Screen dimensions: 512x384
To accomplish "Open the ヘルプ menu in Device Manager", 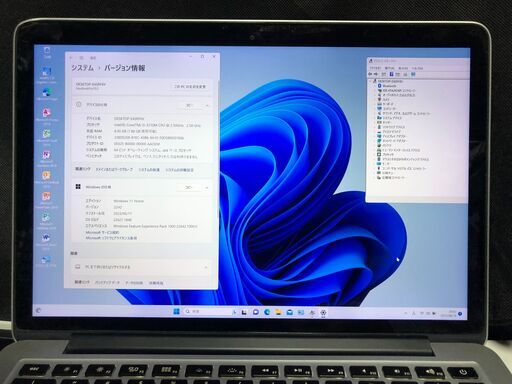I will tap(417, 68).
